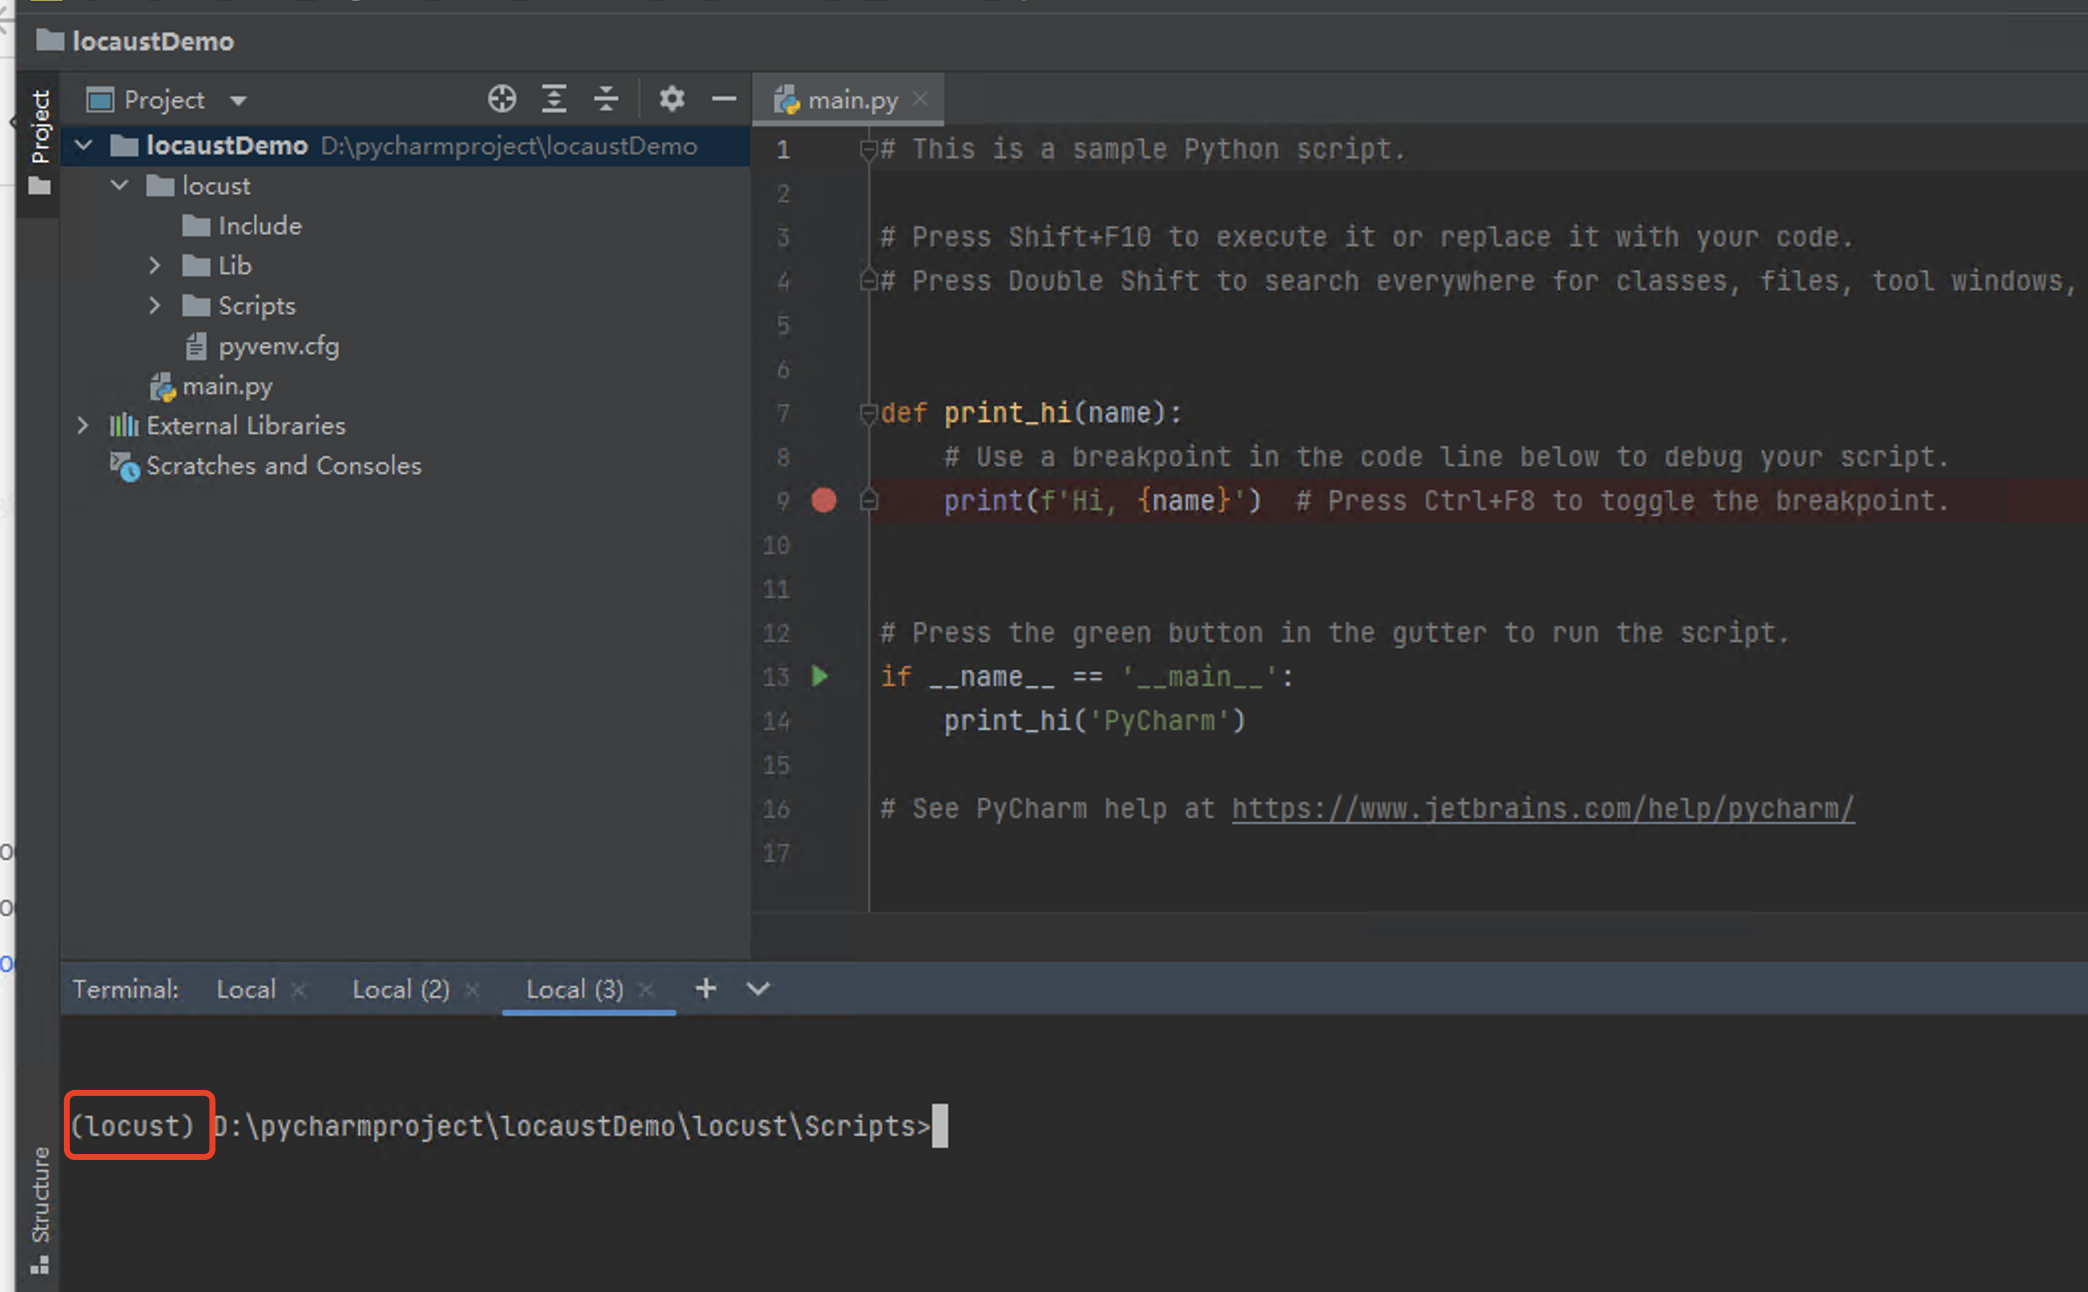Click the Collapse All icon in Project toolbar
Screen dimensions: 2088x1292
tap(606, 99)
